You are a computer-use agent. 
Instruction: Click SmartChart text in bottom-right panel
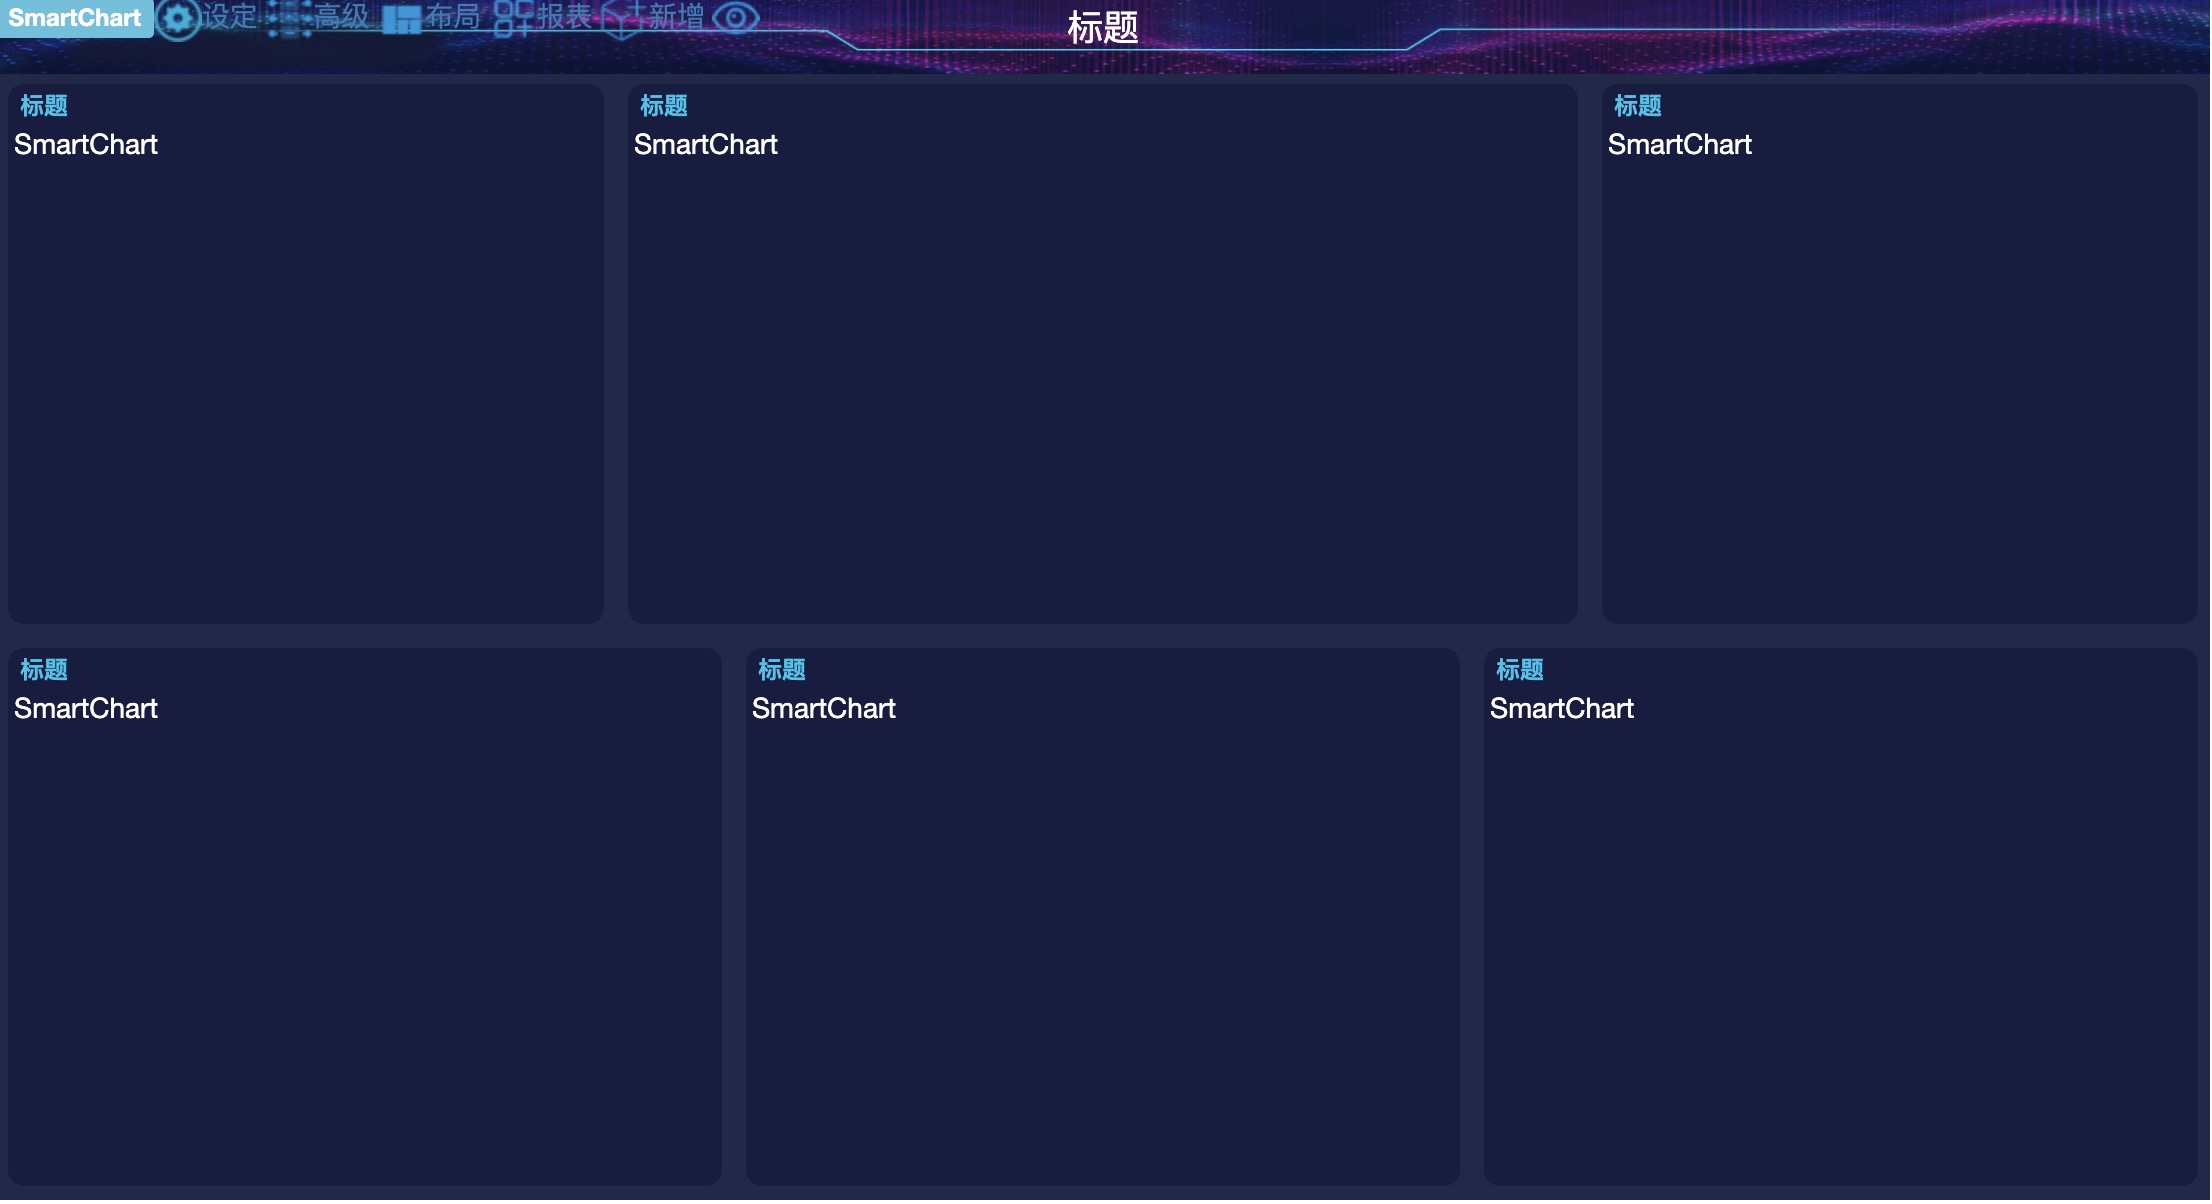pyautogui.click(x=1562, y=709)
